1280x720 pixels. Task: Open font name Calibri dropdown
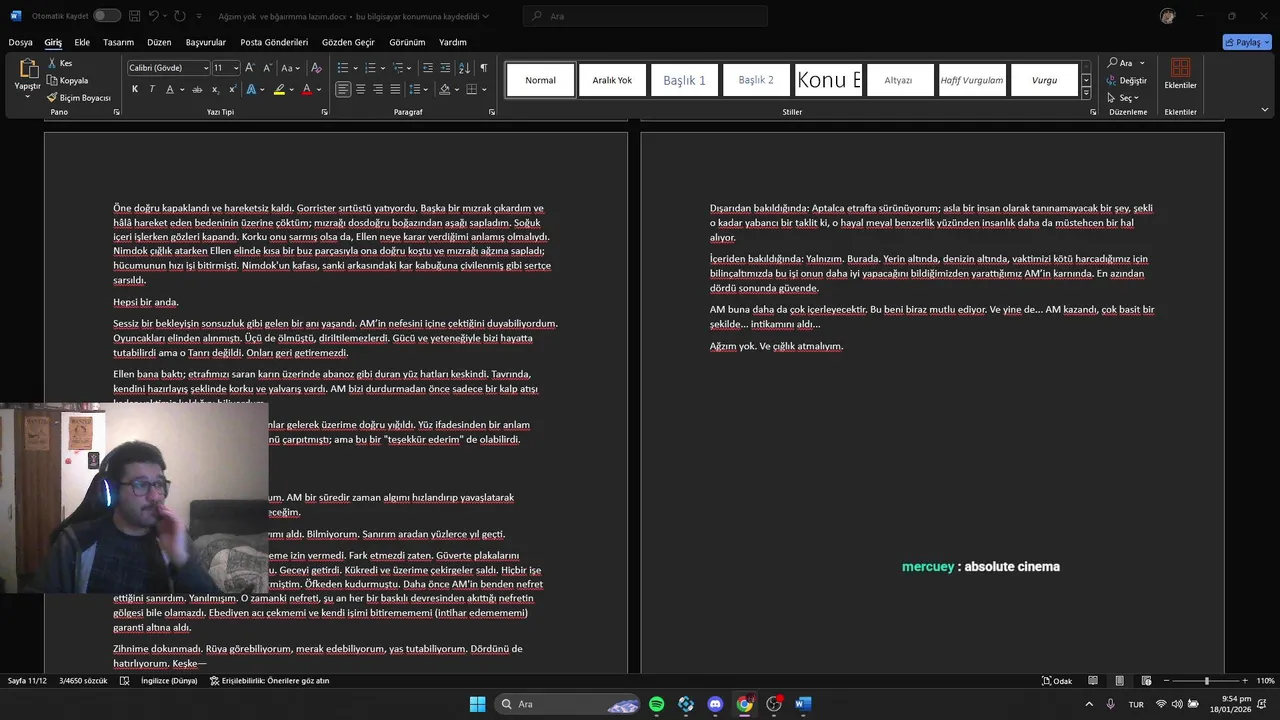pos(206,68)
